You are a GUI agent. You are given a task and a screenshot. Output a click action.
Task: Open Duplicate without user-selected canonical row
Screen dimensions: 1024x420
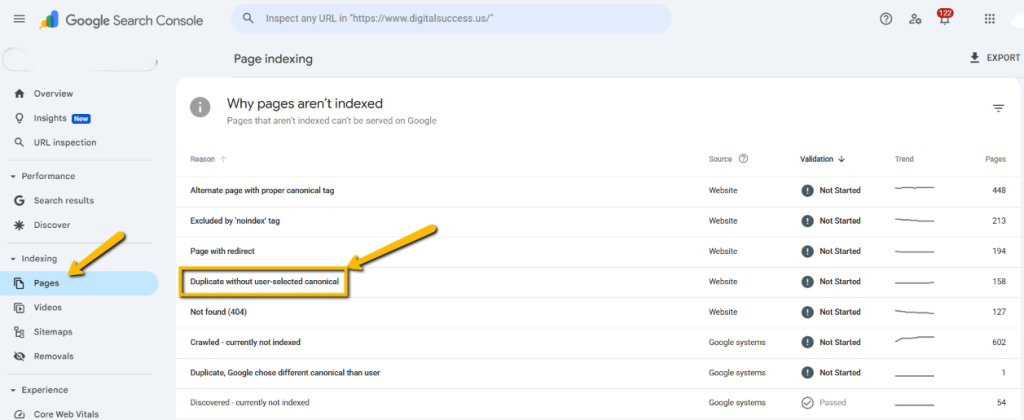tap(596, 282)
